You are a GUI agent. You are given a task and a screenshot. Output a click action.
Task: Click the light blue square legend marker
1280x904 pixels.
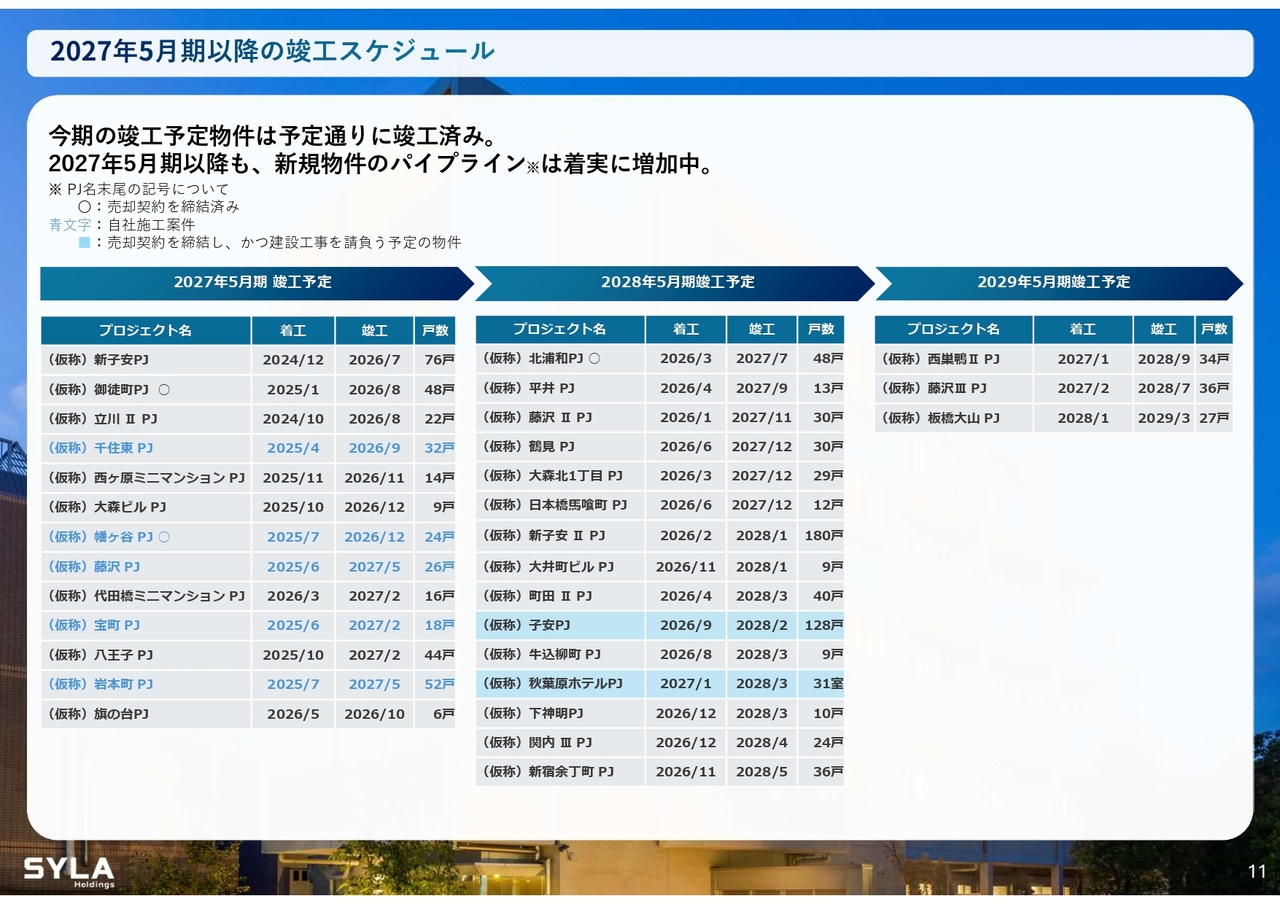pos(84,243)
